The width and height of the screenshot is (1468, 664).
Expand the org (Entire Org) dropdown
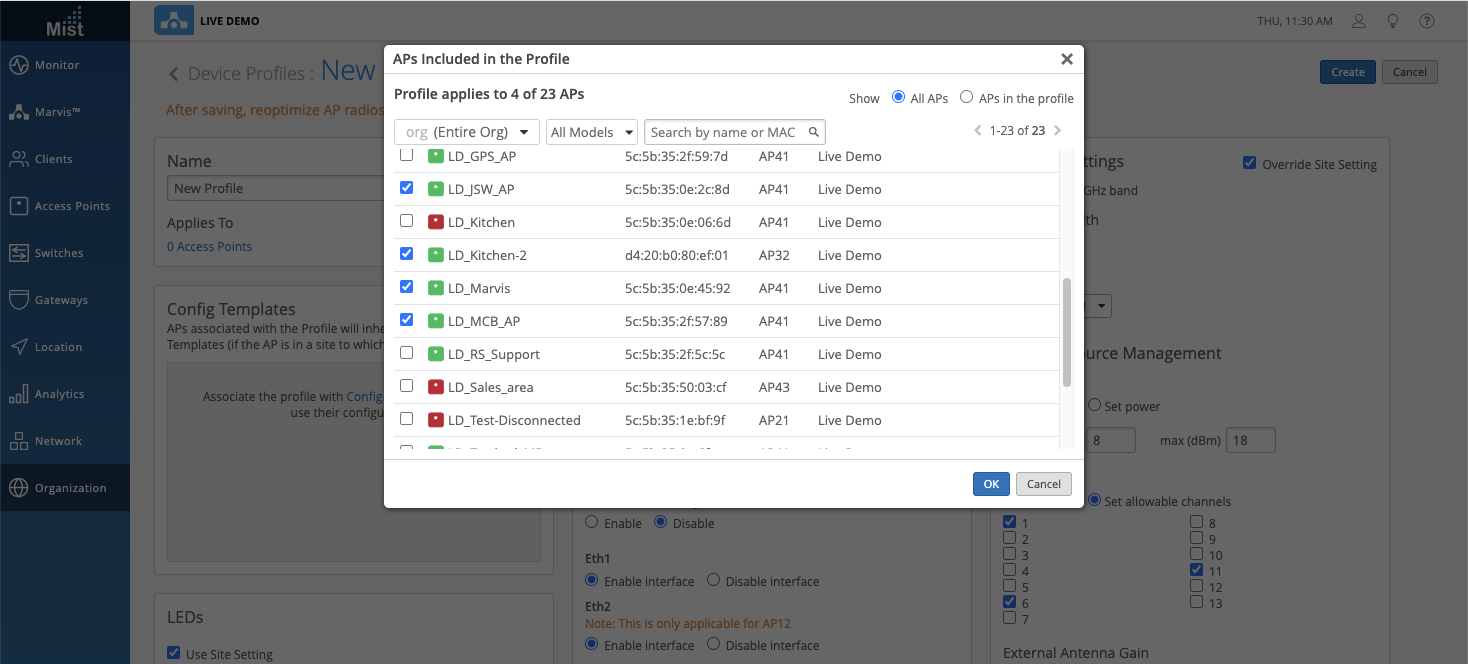pos(467,132)
